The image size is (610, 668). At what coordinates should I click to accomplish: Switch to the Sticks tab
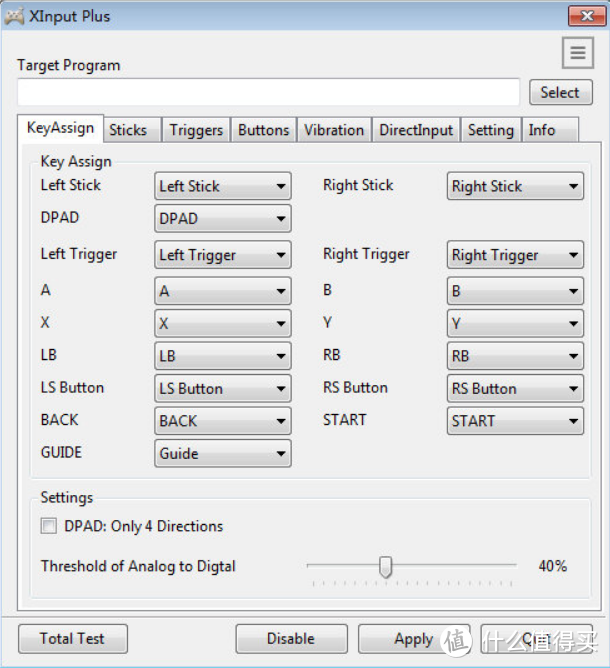(128, 130)
